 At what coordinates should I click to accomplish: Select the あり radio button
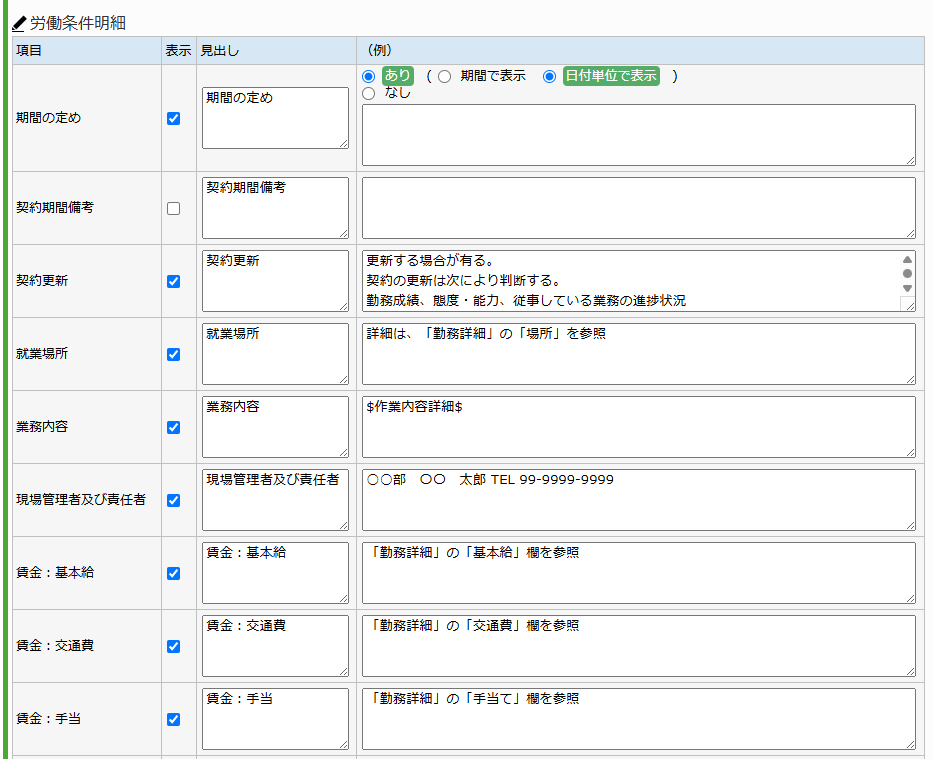368,76
